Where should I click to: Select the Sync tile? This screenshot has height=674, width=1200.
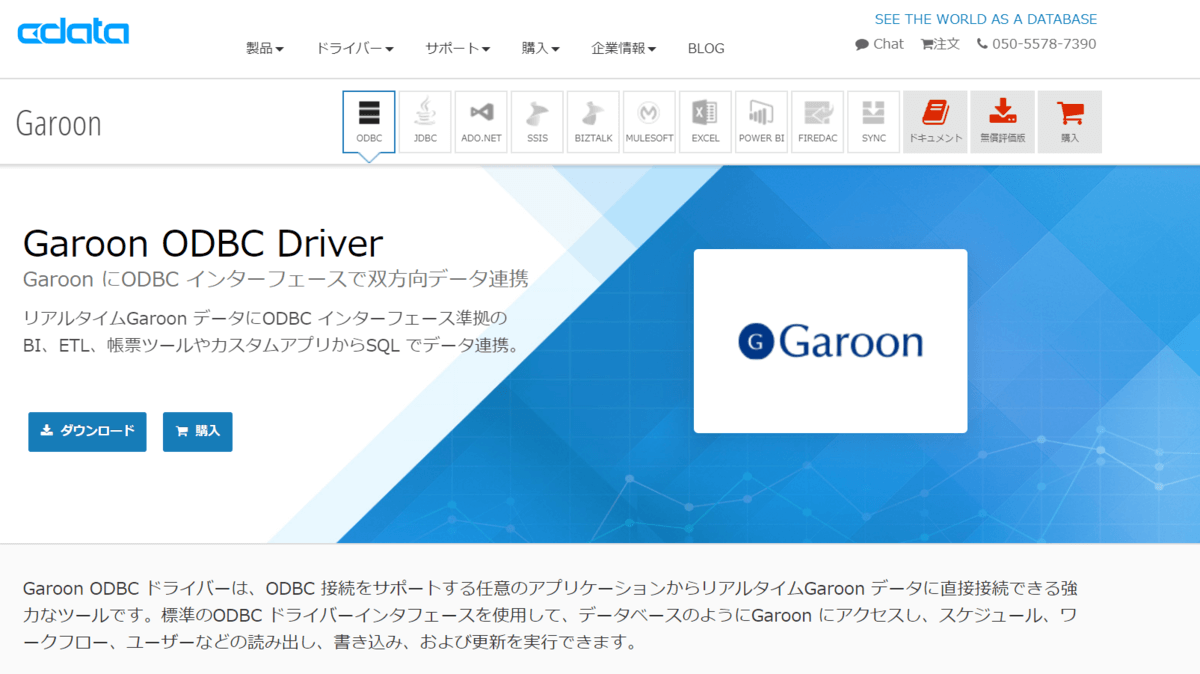coord(873,121)
